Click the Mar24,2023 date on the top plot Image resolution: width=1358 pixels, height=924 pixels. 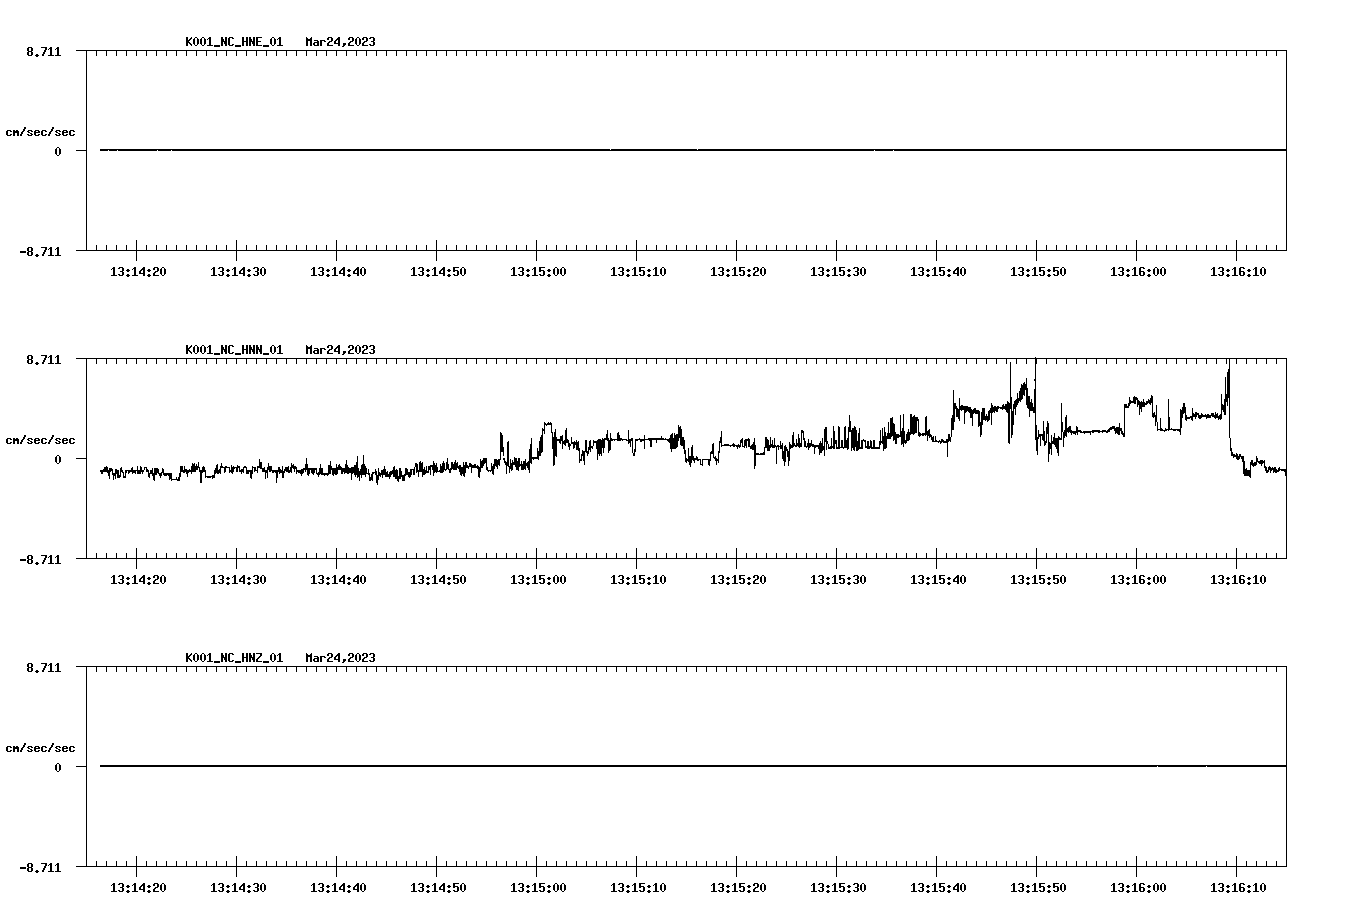tap(340, 42)
